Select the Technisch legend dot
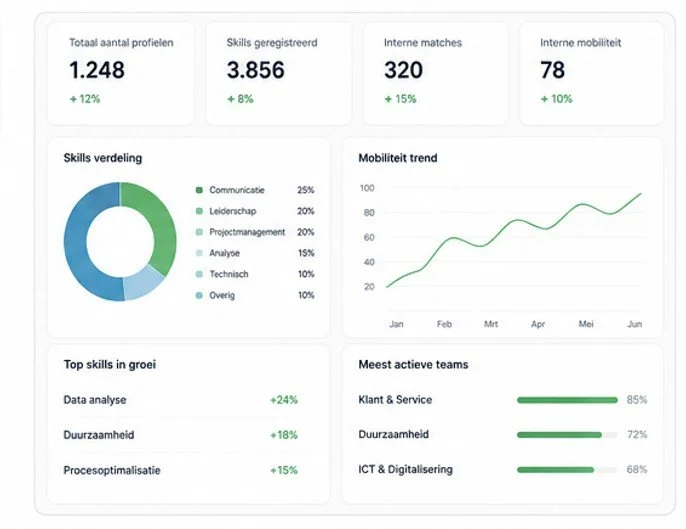 coord(199,274)
